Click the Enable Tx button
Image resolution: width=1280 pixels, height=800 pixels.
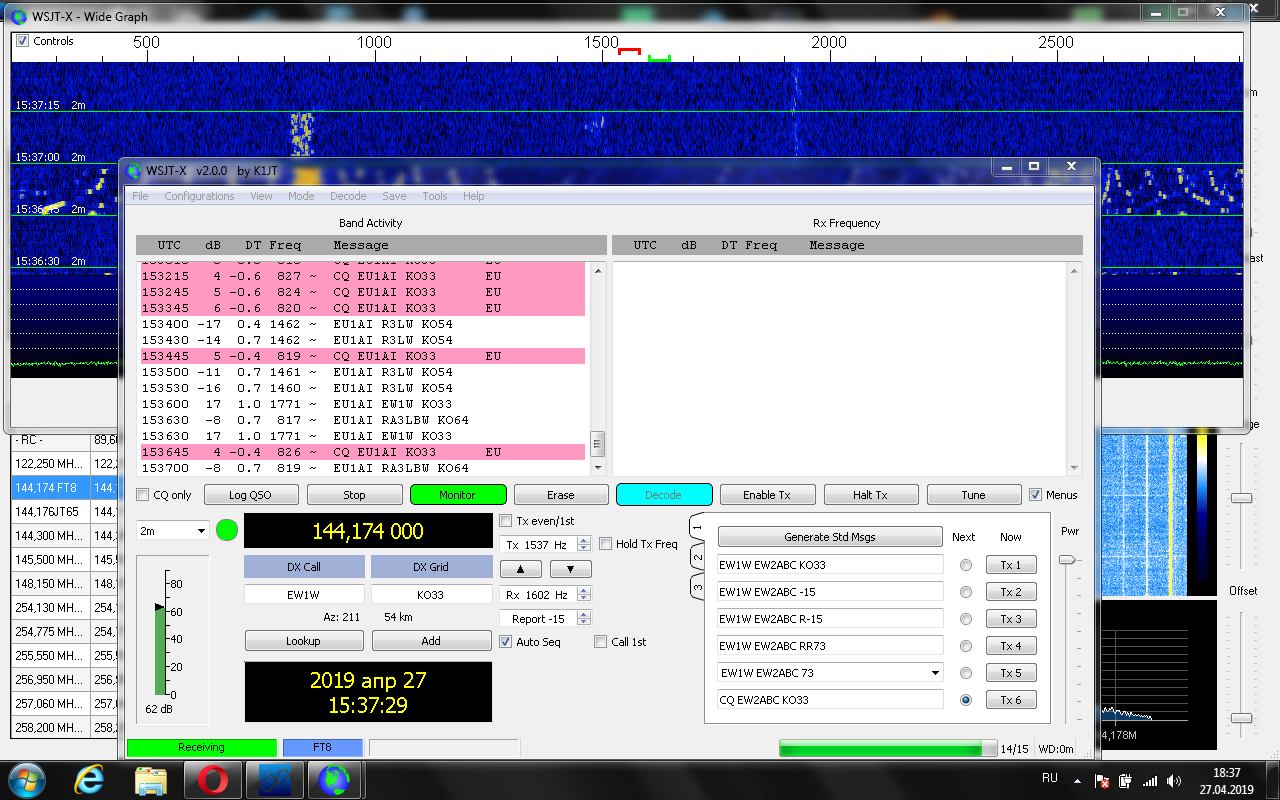(x=767, y=495)
